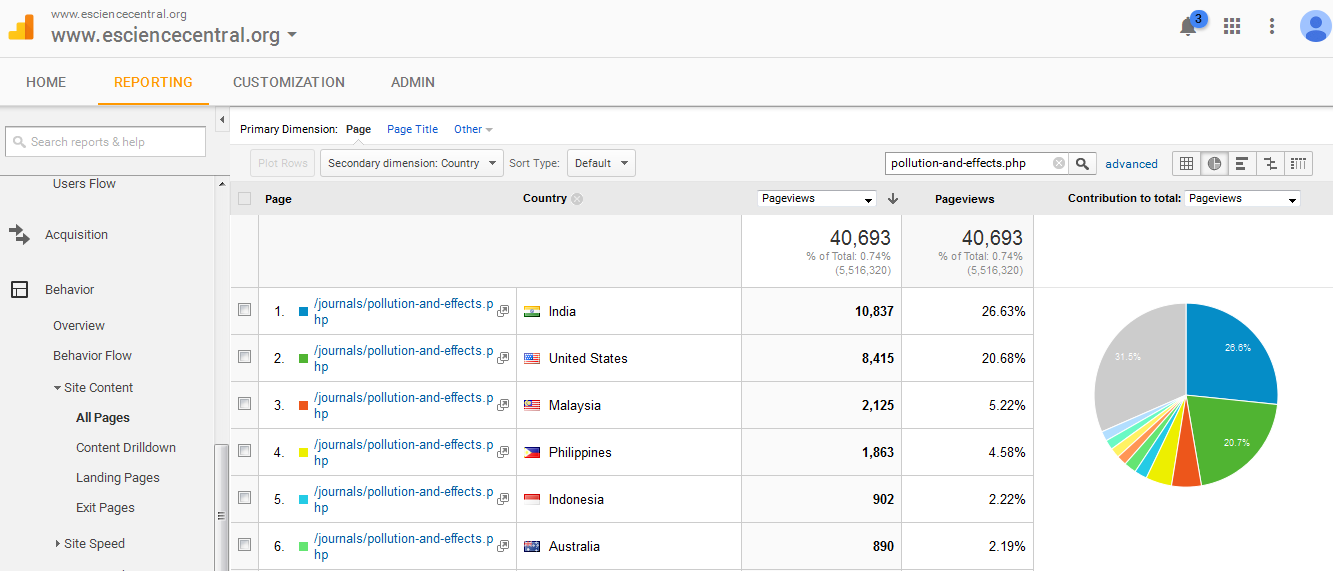The height and width of the screenshot is (571, 1333).
Task: Check the Philippines row checkbox
Action: click(245, 451)
